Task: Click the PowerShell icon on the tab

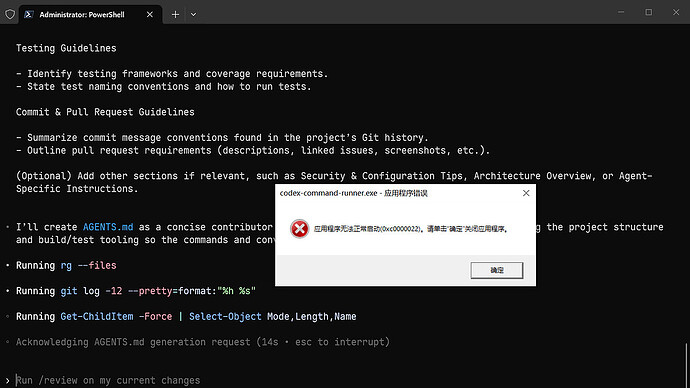Action: click(29, 15)
